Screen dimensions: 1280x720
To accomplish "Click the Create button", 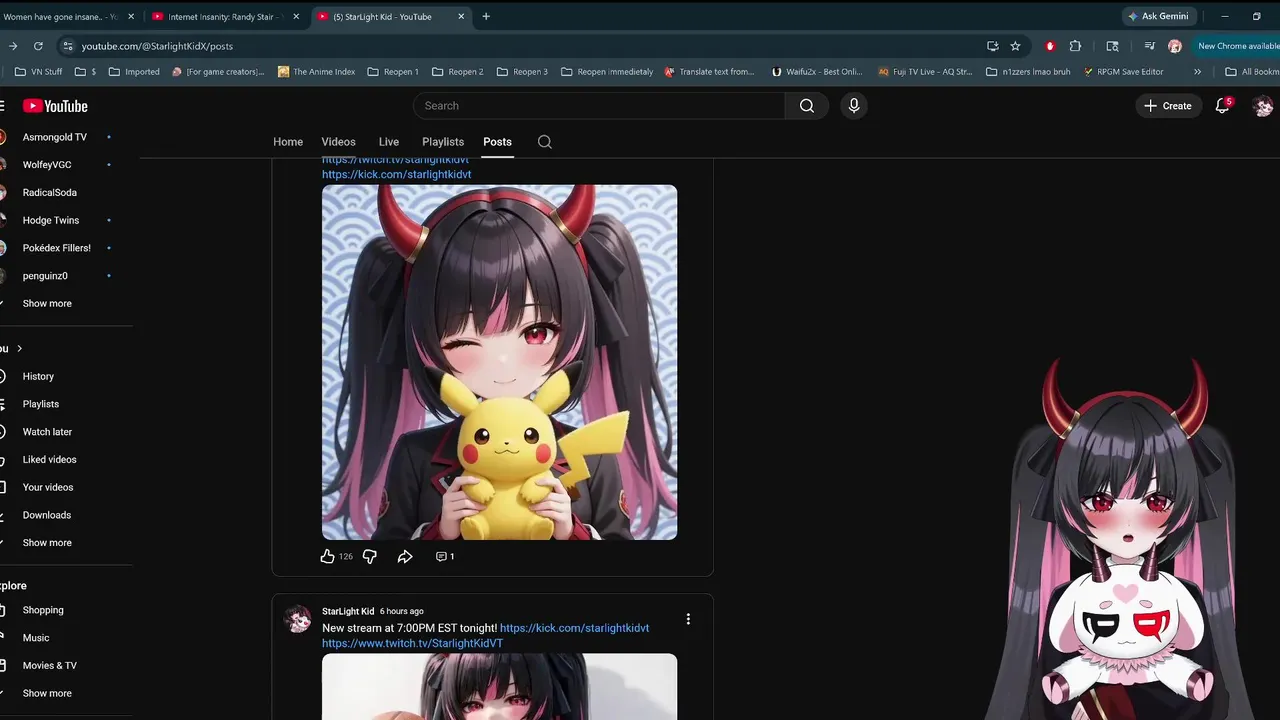I will 1168,106.
